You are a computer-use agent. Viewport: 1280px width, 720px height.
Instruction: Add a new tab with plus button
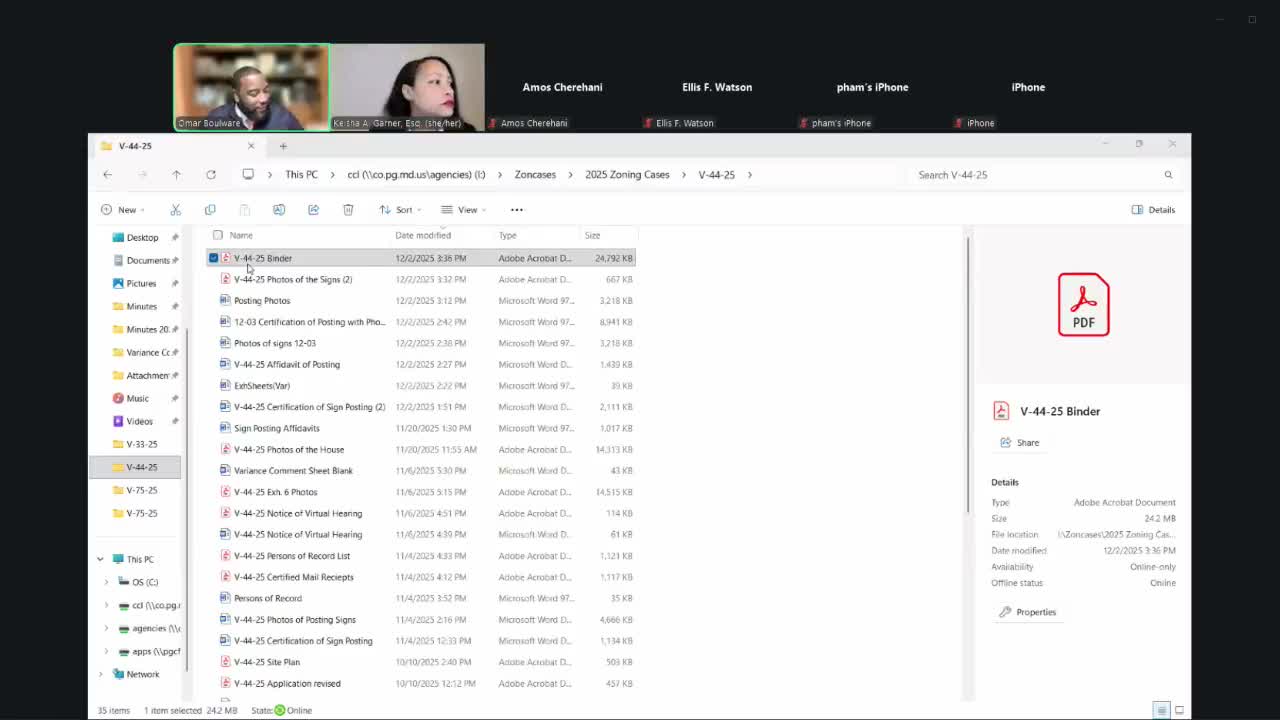point(283,146)
